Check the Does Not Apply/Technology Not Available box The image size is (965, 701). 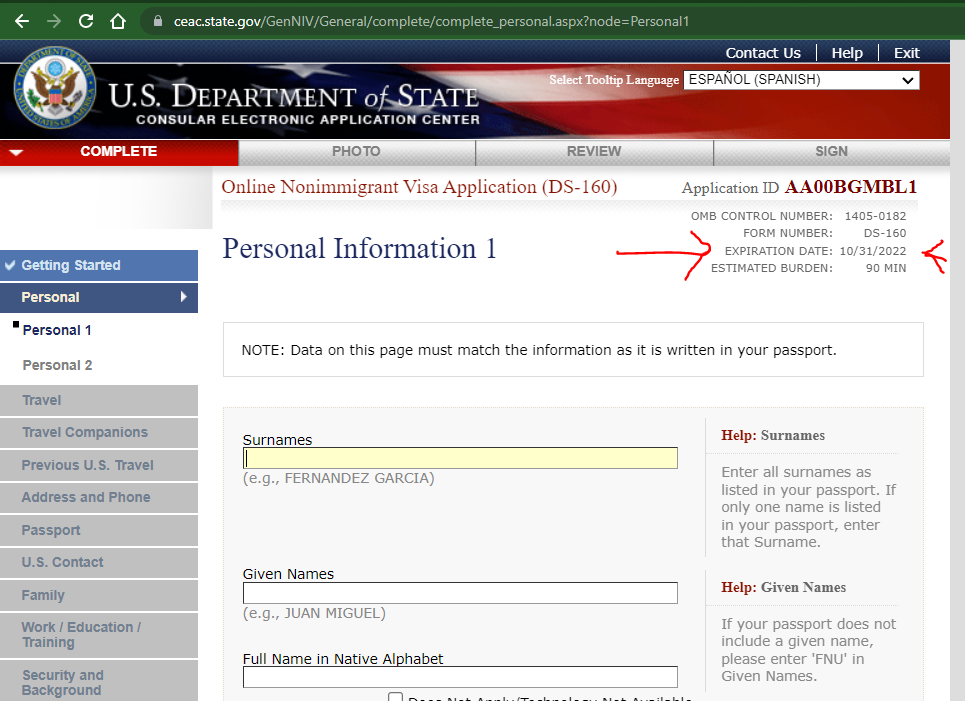[x=396, y=697]
